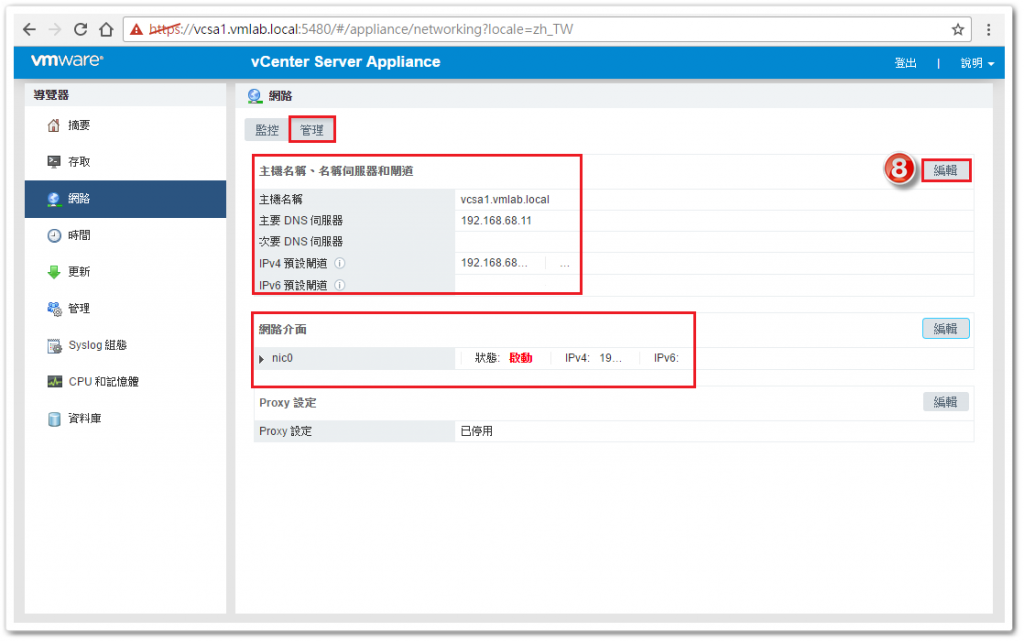This screenshot has width=1024, height=642.
Task: Click the users gear icon beside sidebar 管理
Action: click(x=54, y=309)
